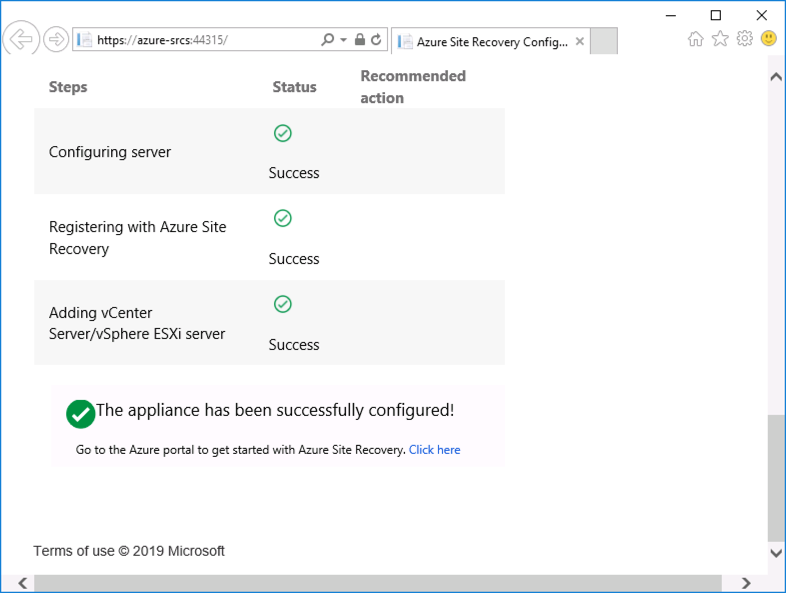The image size is (786, 593).
Task: Click Success status for Adding vCenter Server
Action: click(294, 345)
